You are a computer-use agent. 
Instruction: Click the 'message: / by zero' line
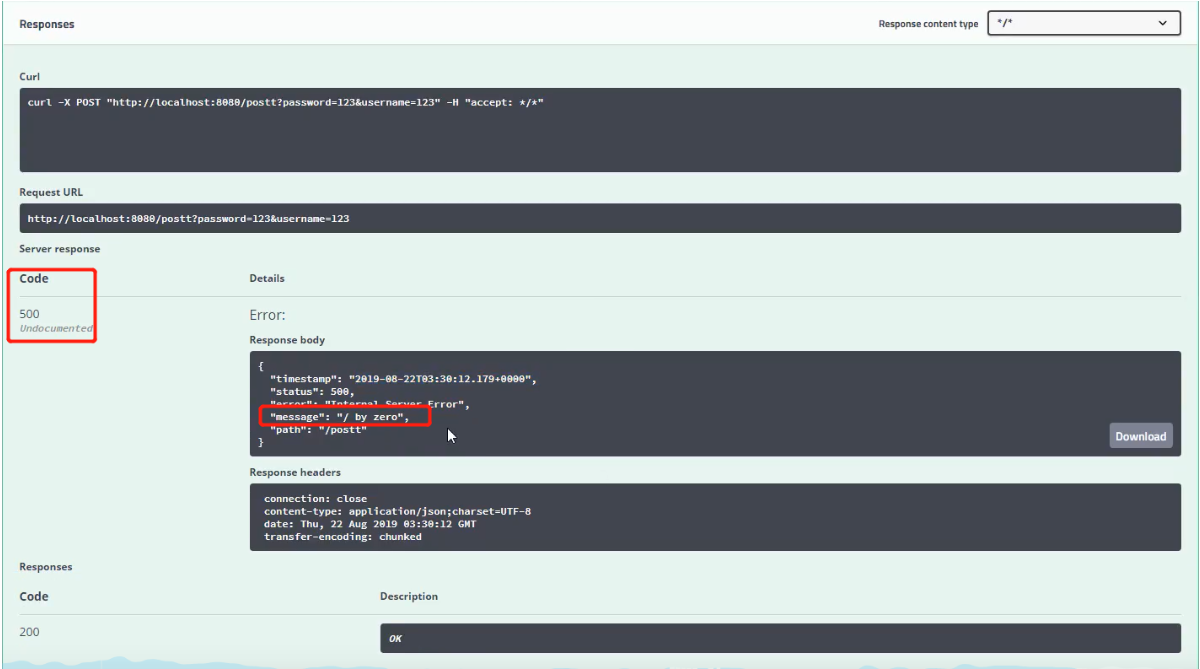pos(340,416)
